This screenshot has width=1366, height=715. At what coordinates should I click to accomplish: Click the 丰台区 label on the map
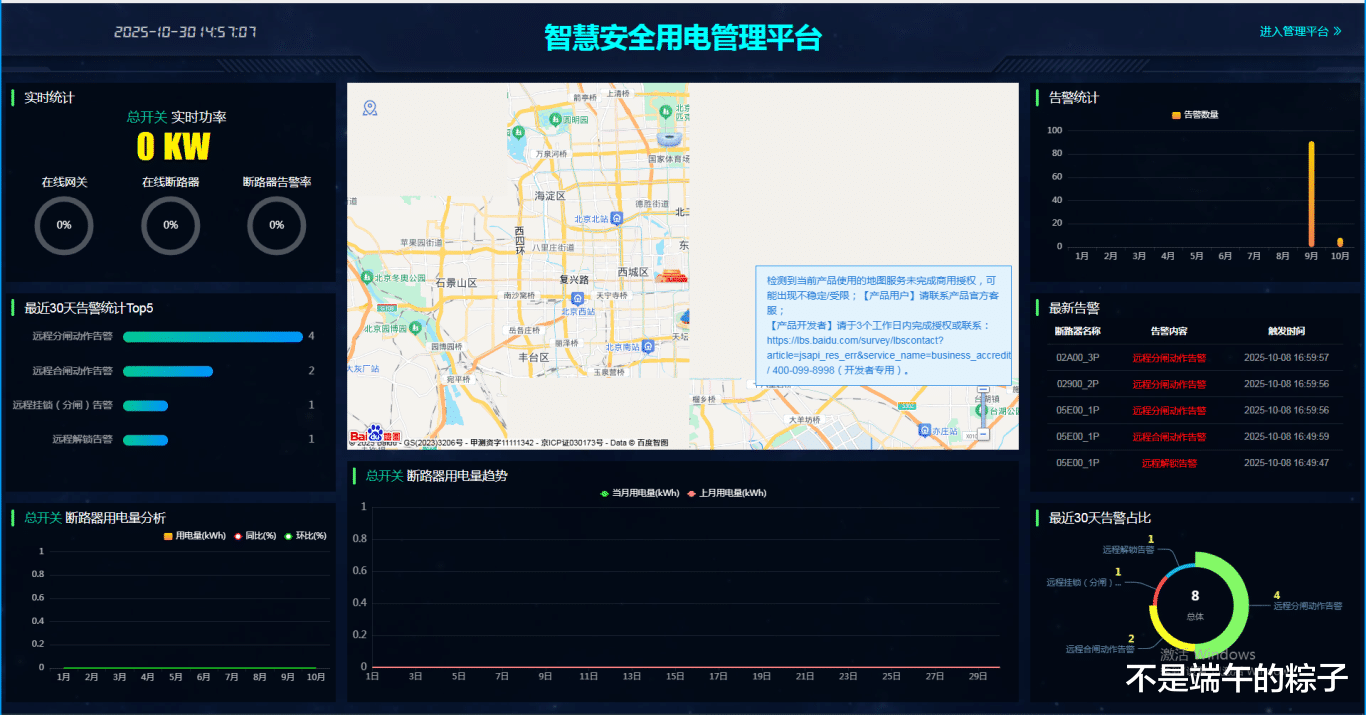534,357
